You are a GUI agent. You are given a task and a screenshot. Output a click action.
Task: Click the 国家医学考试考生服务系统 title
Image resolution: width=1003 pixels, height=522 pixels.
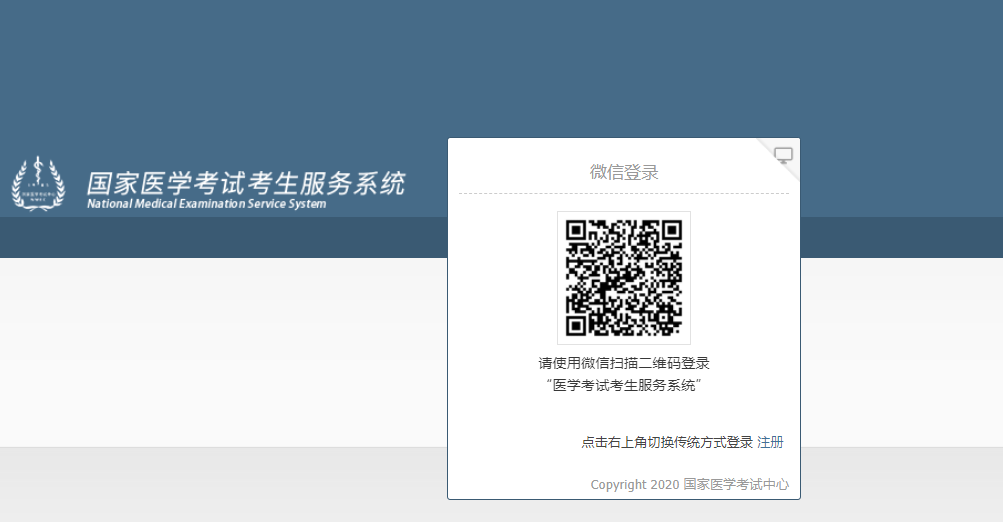pos(246,183)
